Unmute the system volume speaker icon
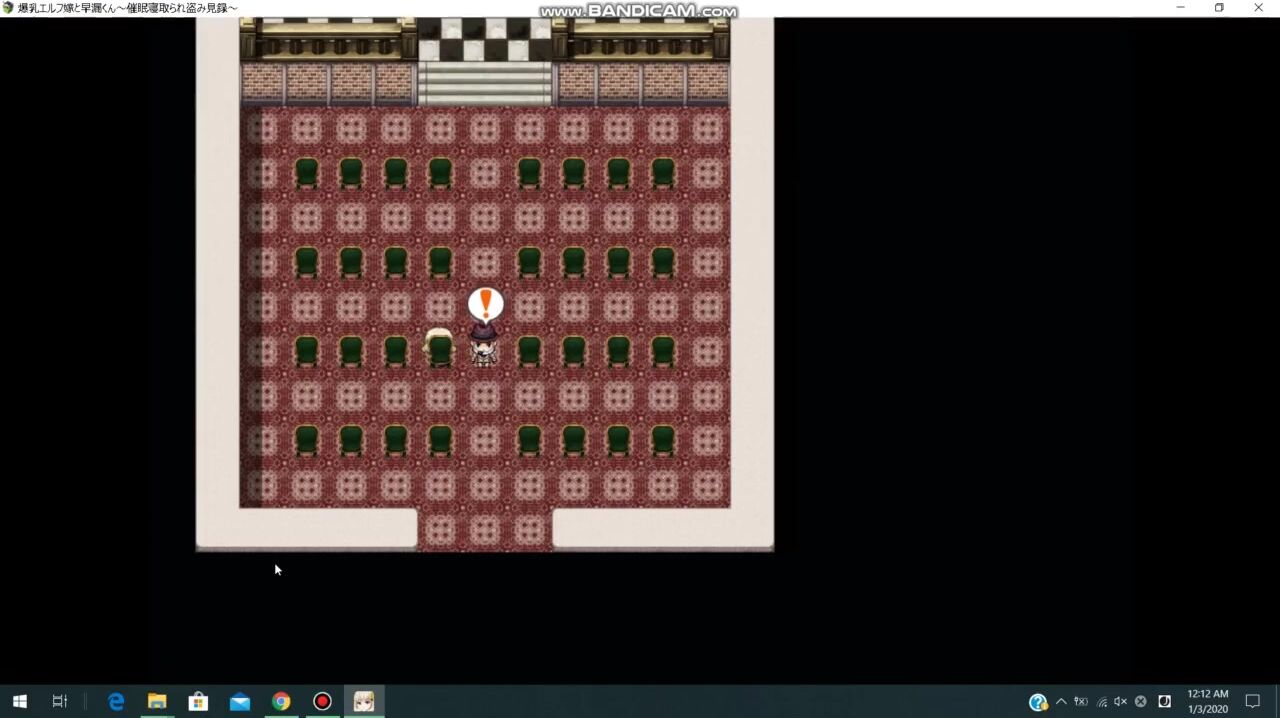1280x718 pixels. (1120, 702)
